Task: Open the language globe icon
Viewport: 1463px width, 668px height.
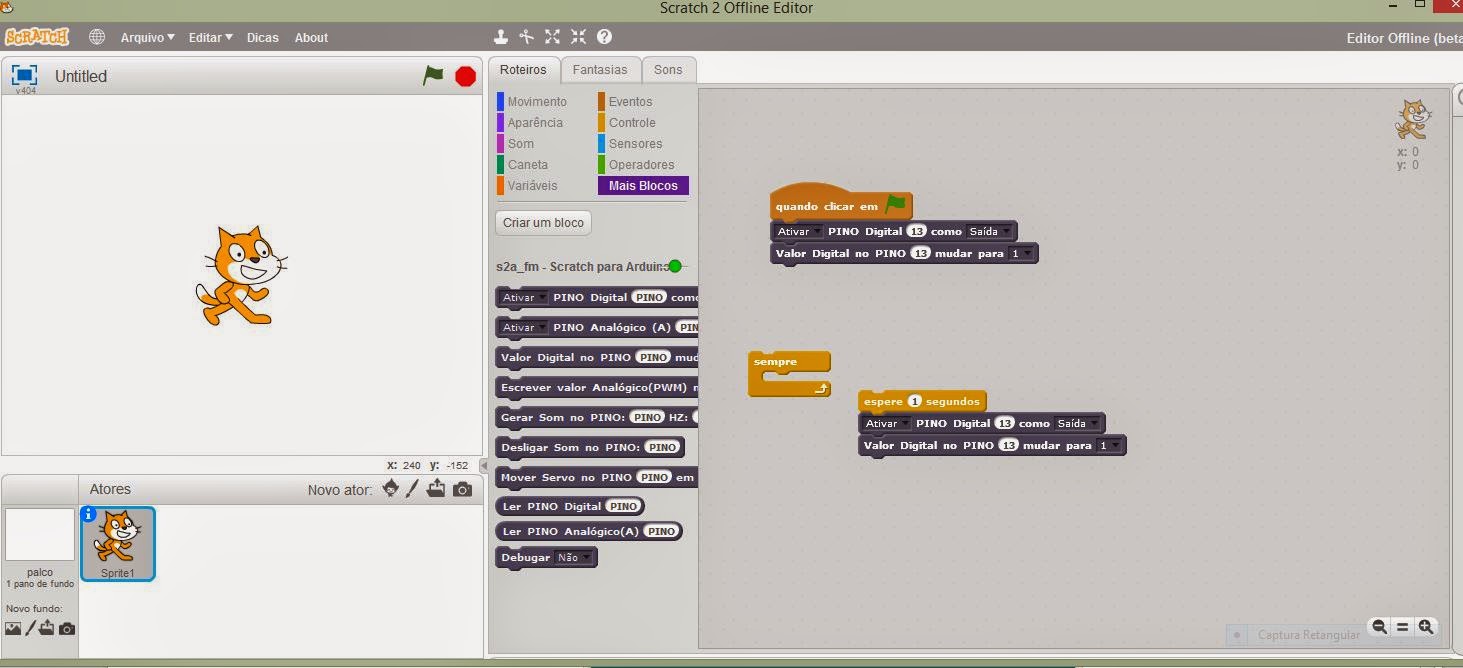Action: click(96, 36)
